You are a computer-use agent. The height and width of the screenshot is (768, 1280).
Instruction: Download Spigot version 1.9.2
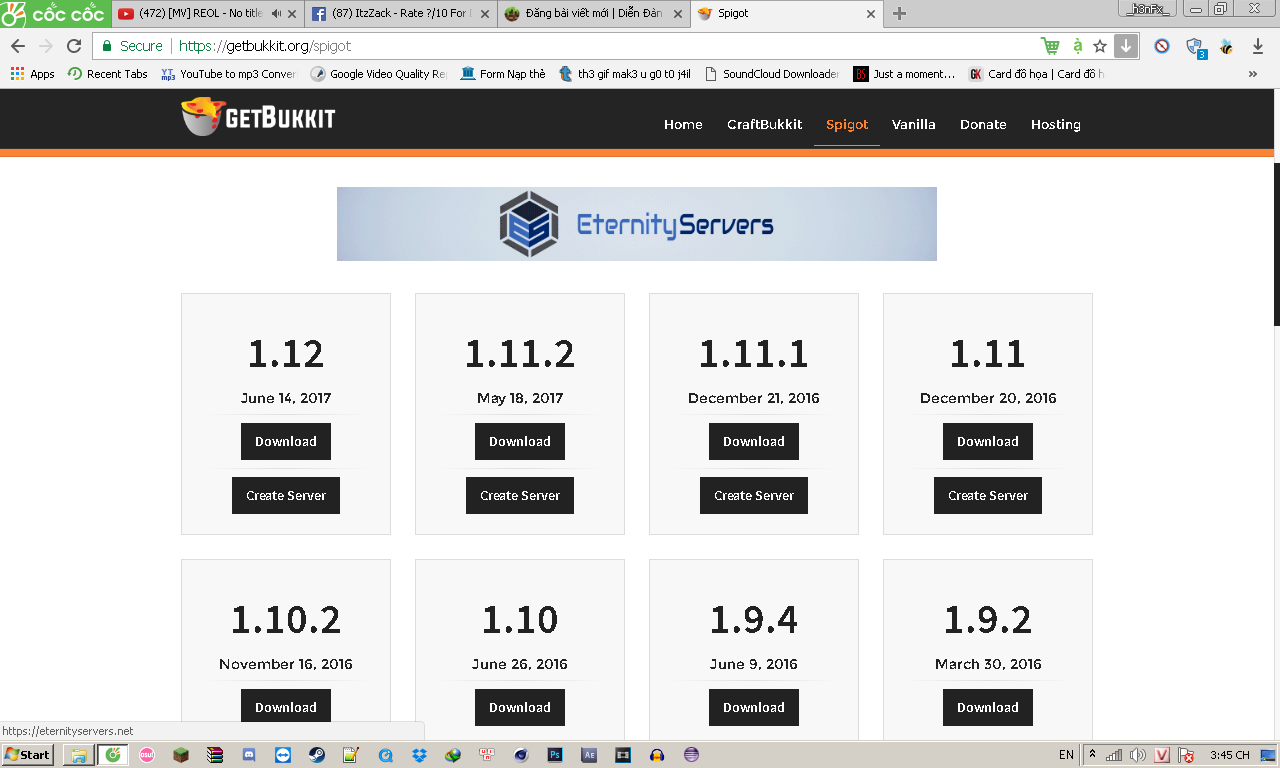pyautogui.click(x=988, y=707)
